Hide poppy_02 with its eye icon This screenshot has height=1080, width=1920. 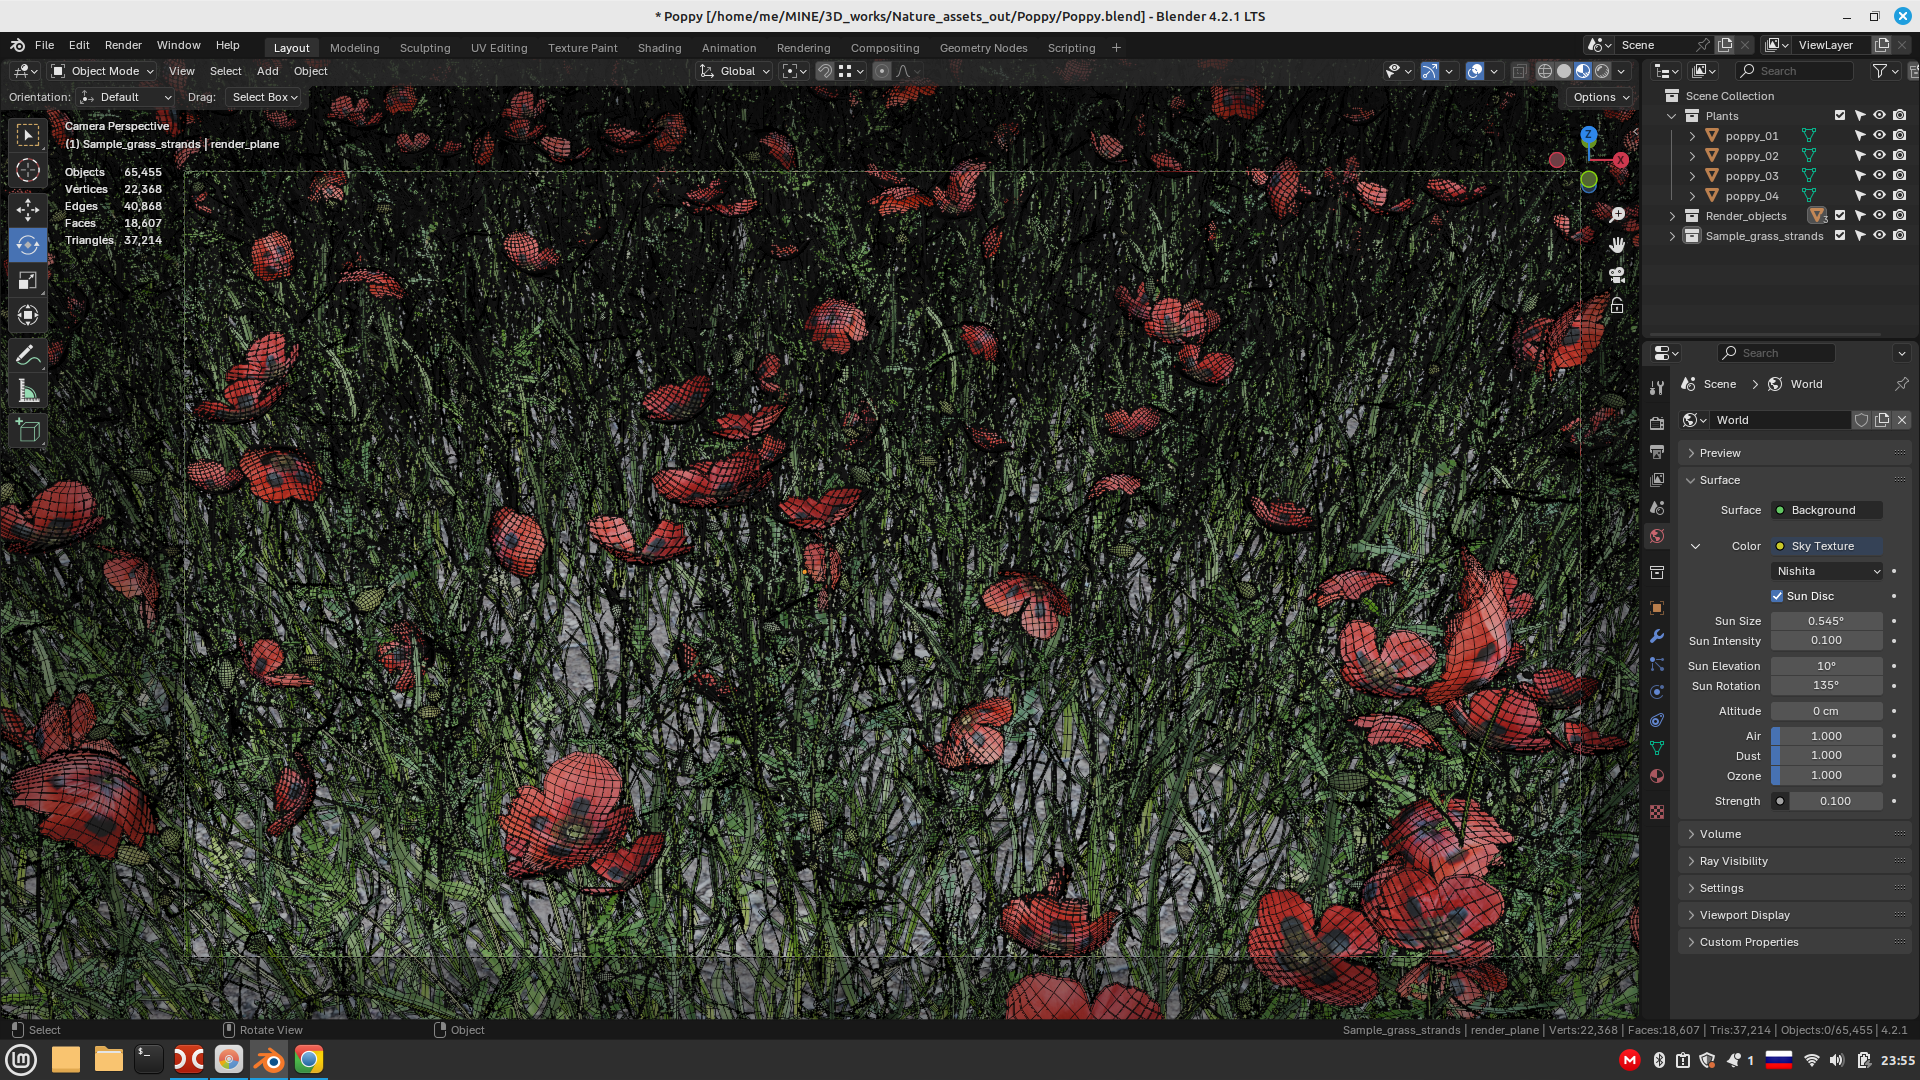[1879, 156]
